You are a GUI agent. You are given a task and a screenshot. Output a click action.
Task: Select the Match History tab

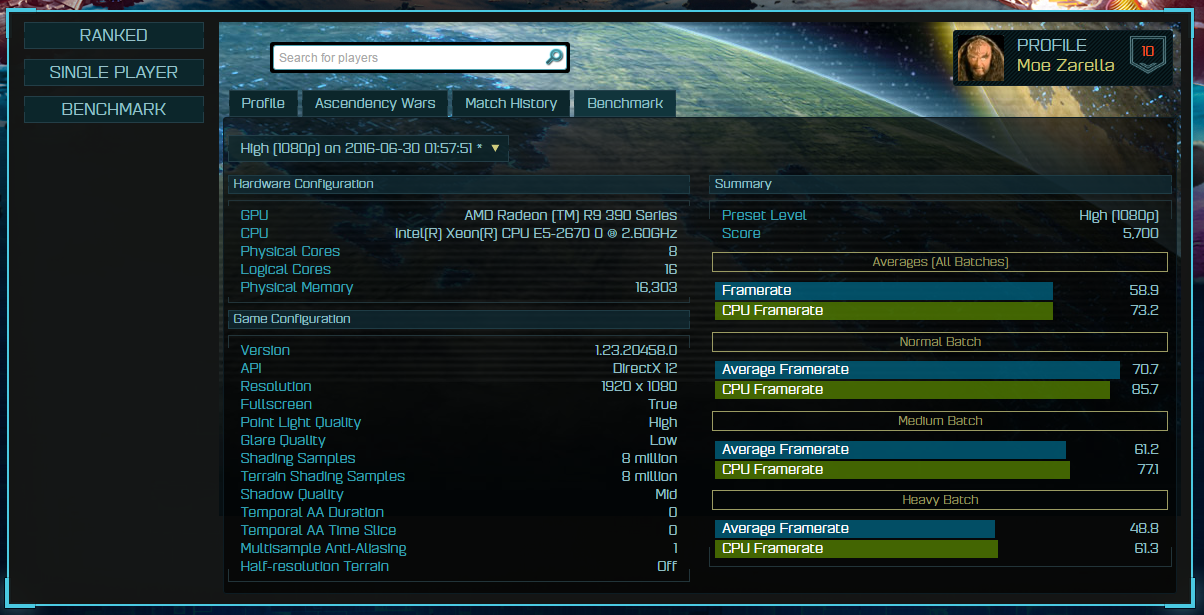coord(511,103)
